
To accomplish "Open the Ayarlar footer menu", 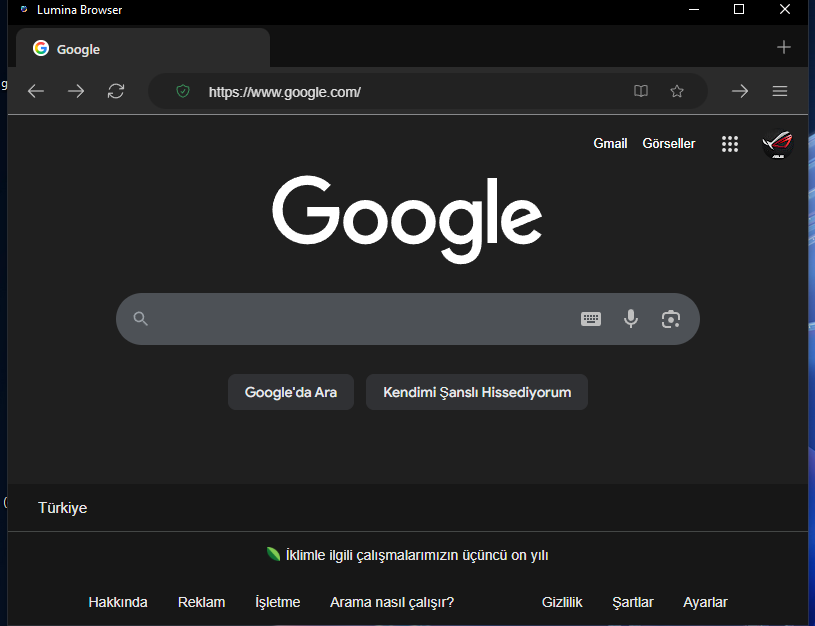I will (x=705, y=602).
